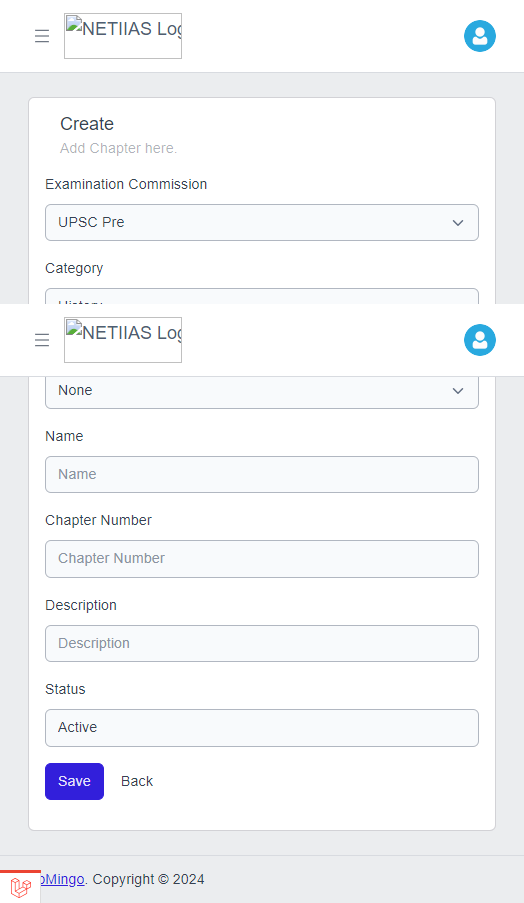Click the Chapter Number label text
Image resolution: width=524 pixels, height=903 pixels.
click(98, 520)
